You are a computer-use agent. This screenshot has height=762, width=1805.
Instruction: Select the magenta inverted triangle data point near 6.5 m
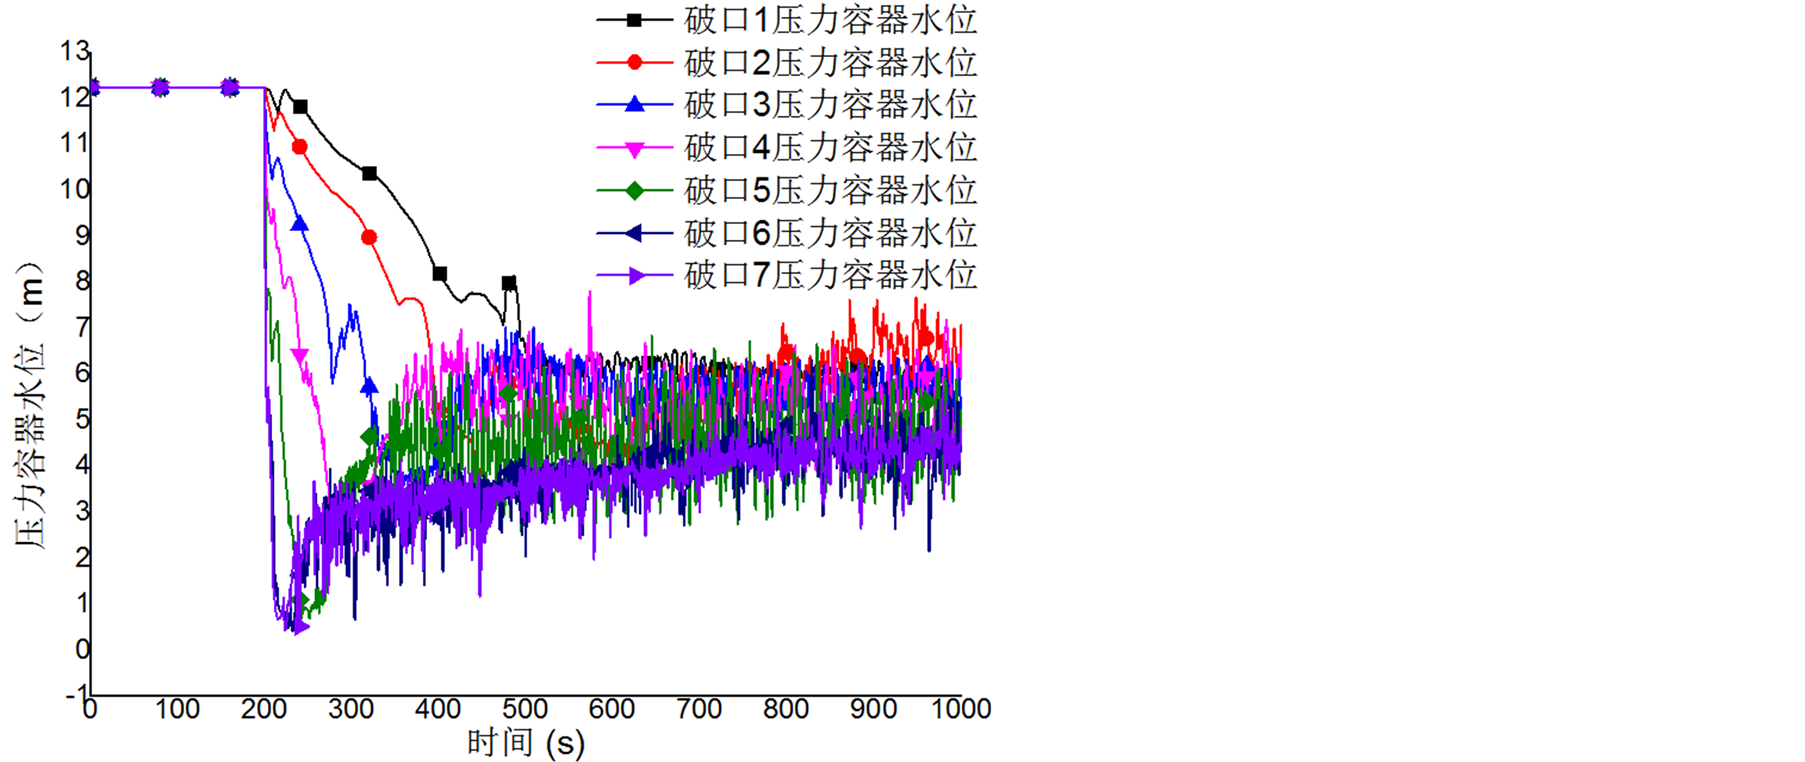point(300,356)
